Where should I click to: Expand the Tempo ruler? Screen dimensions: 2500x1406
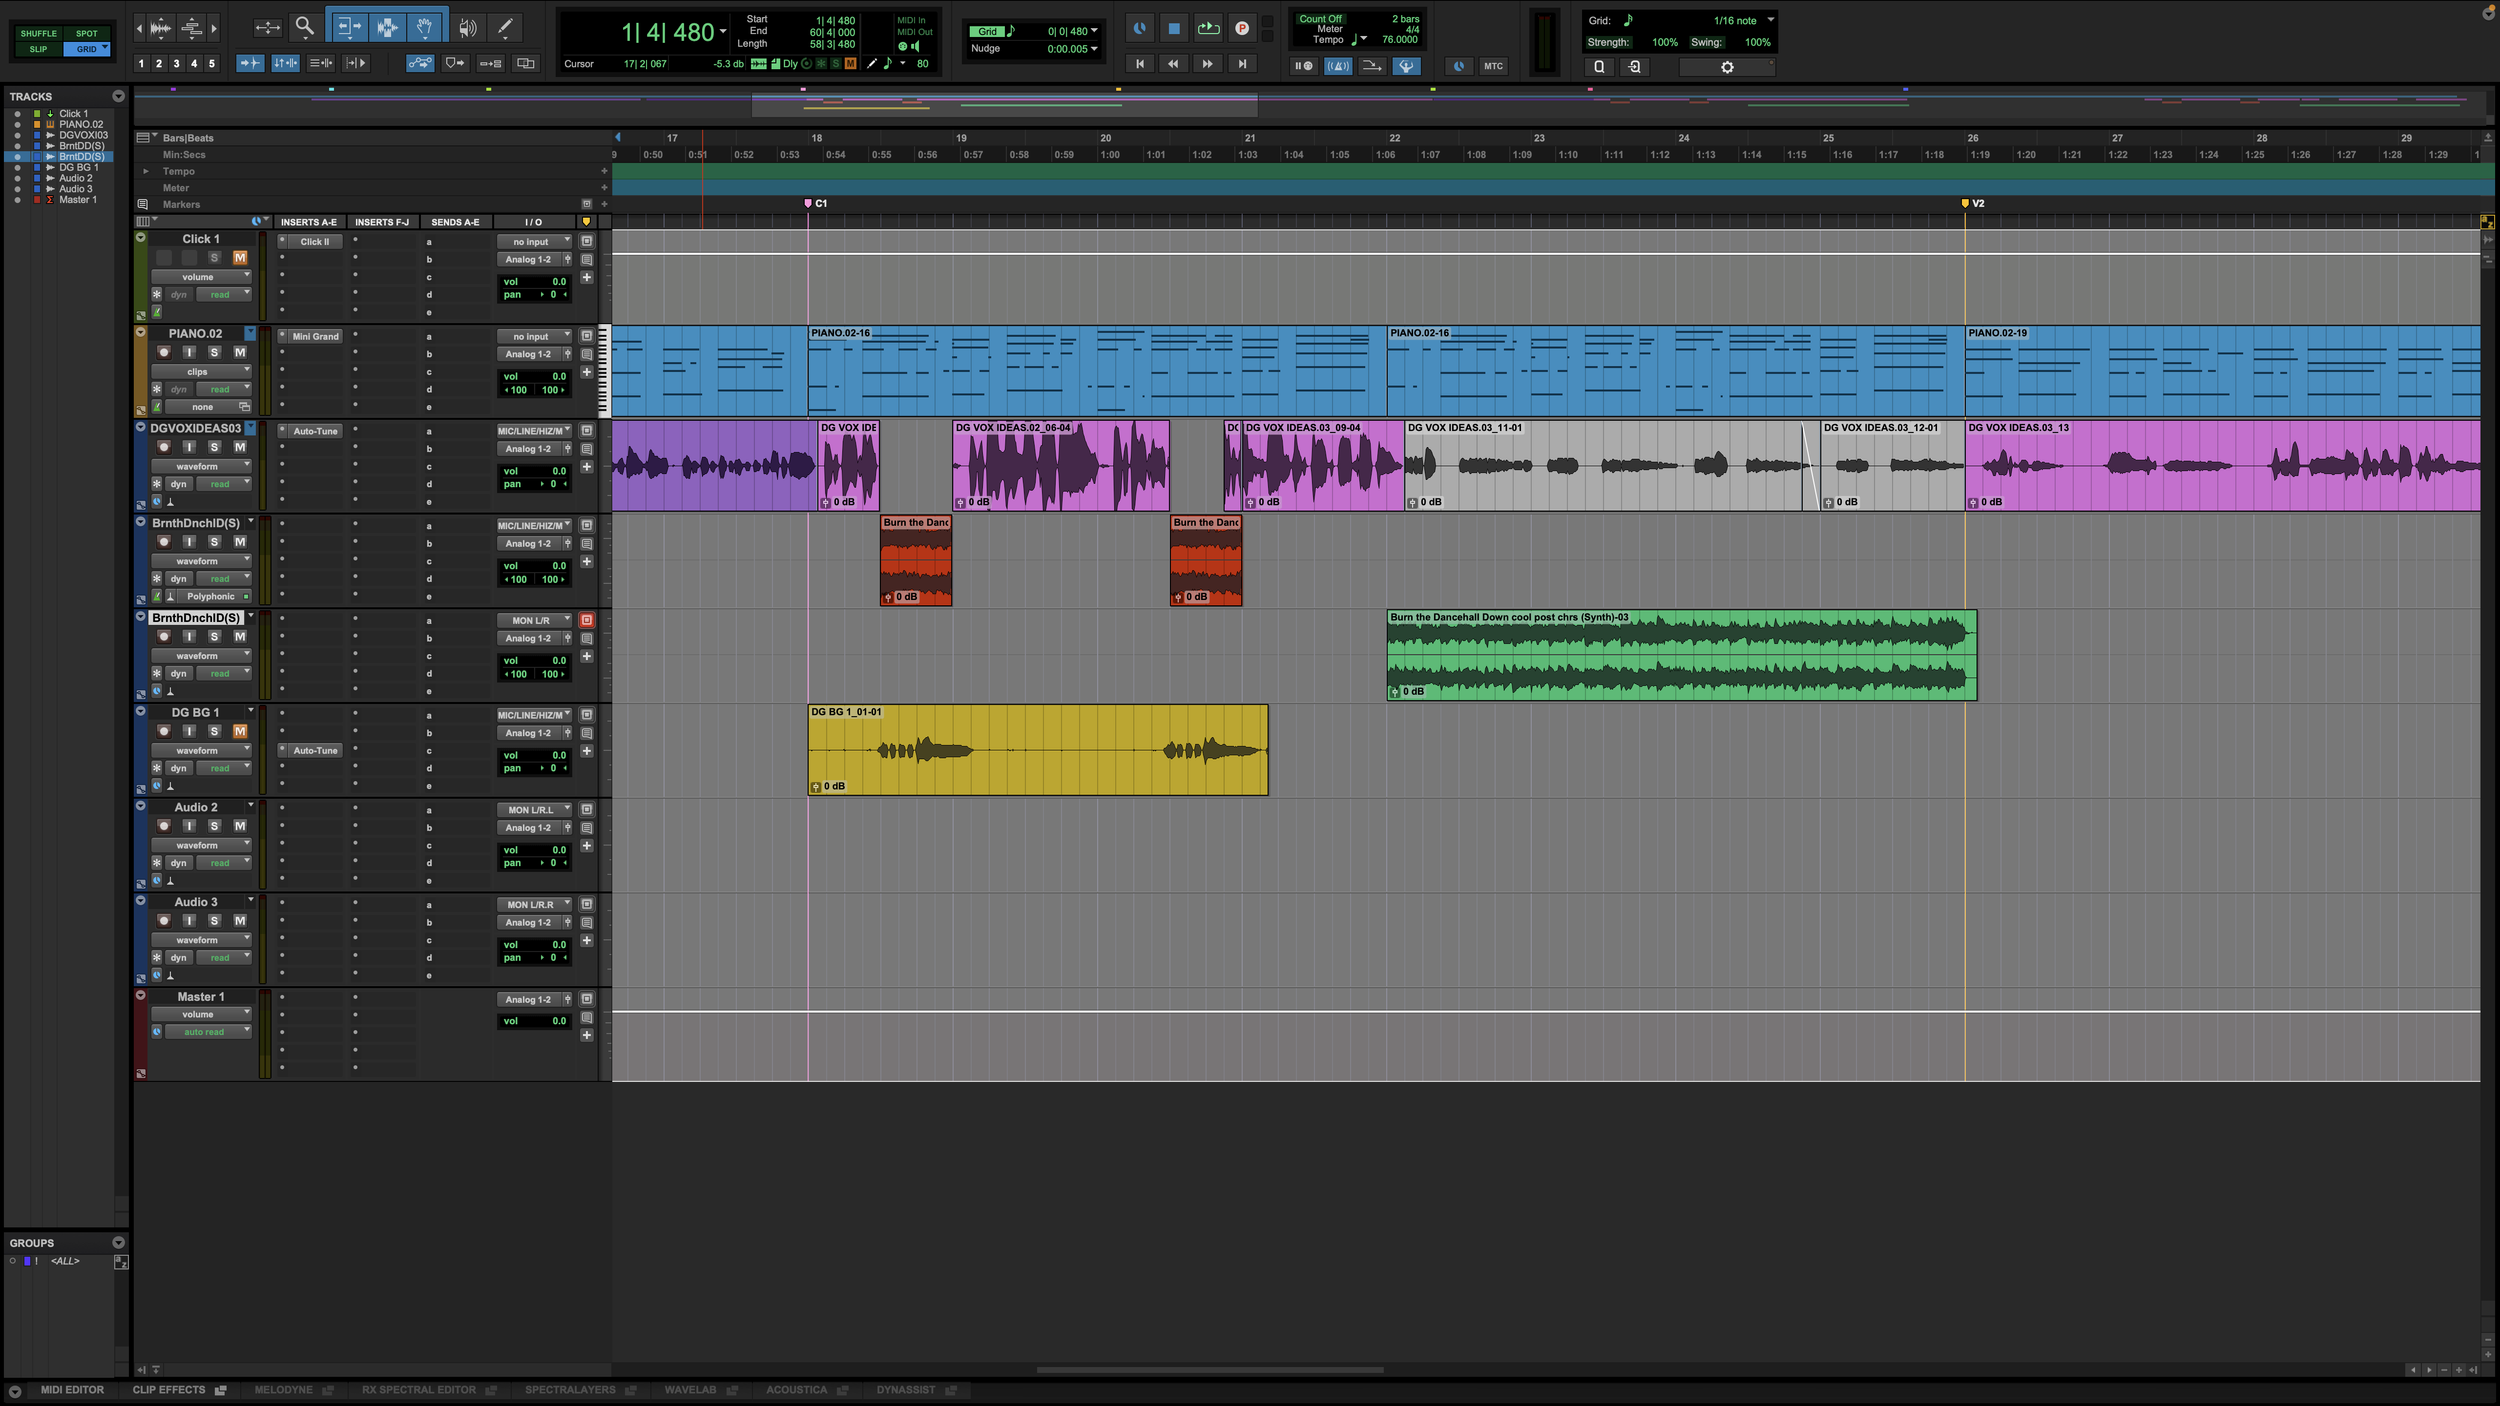[x=146, y=171]
